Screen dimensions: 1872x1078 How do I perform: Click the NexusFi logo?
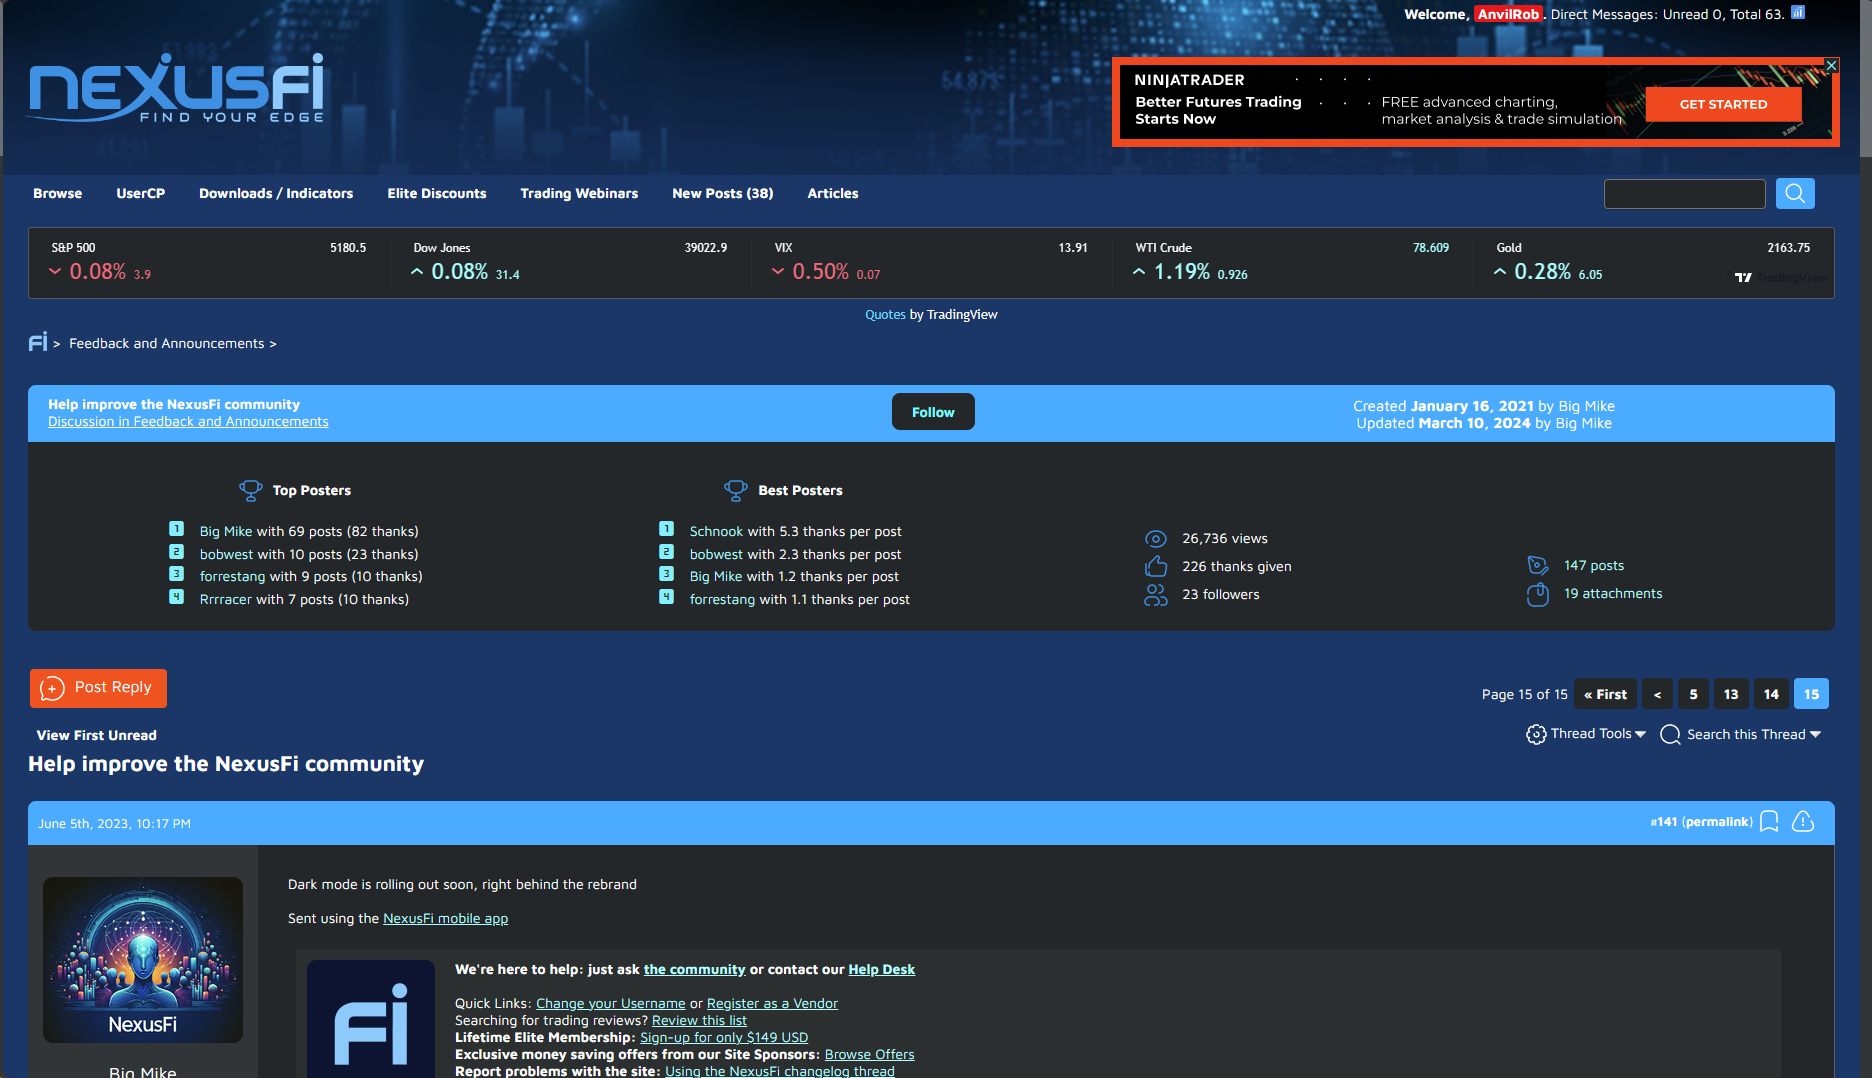[x=176, y=88]
